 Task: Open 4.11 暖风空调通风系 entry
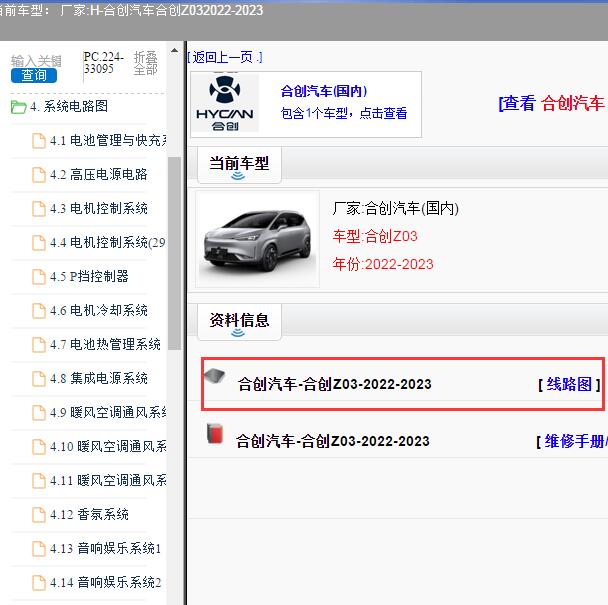point(108,481)
